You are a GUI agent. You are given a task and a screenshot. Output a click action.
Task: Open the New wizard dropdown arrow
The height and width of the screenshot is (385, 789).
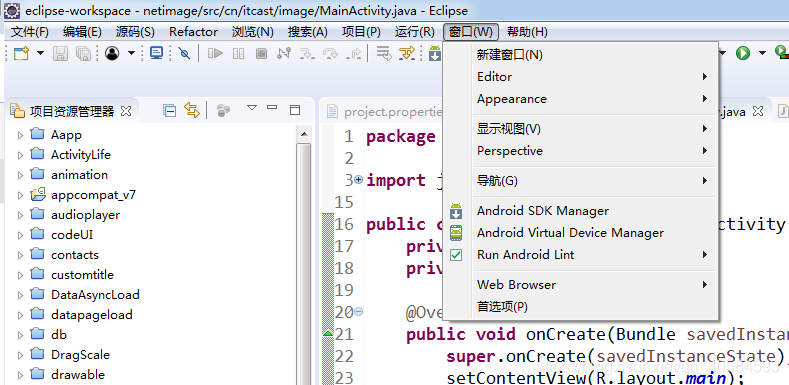[40, 53]
